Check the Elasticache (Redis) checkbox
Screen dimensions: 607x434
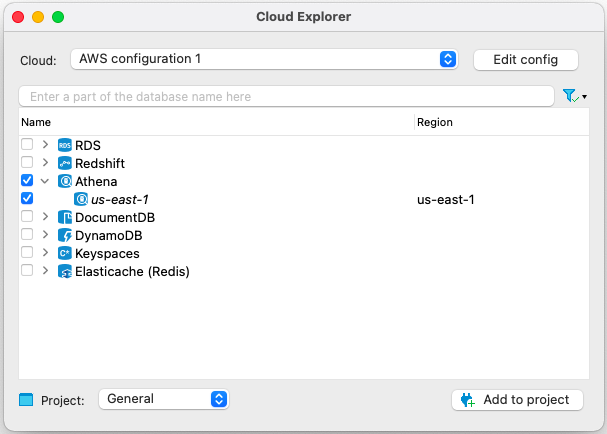click(x=27, y=270)
